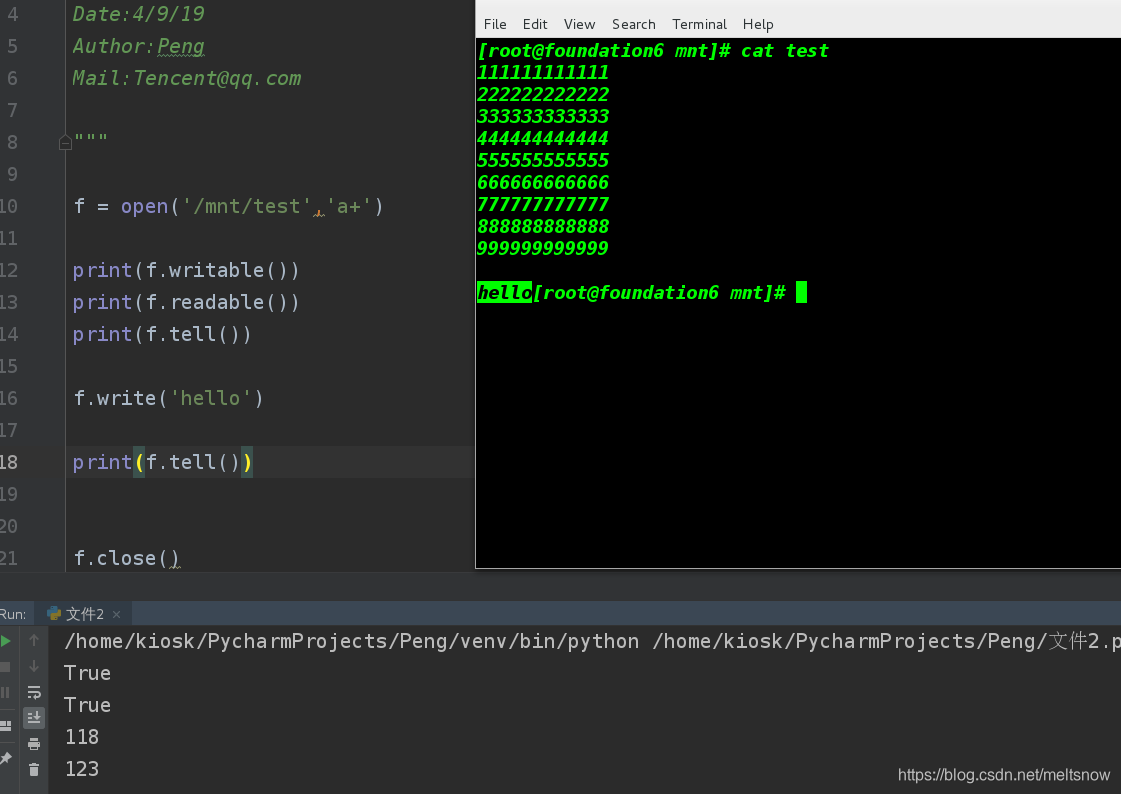Click the Author:Peng docstring line

click(139, 46)
